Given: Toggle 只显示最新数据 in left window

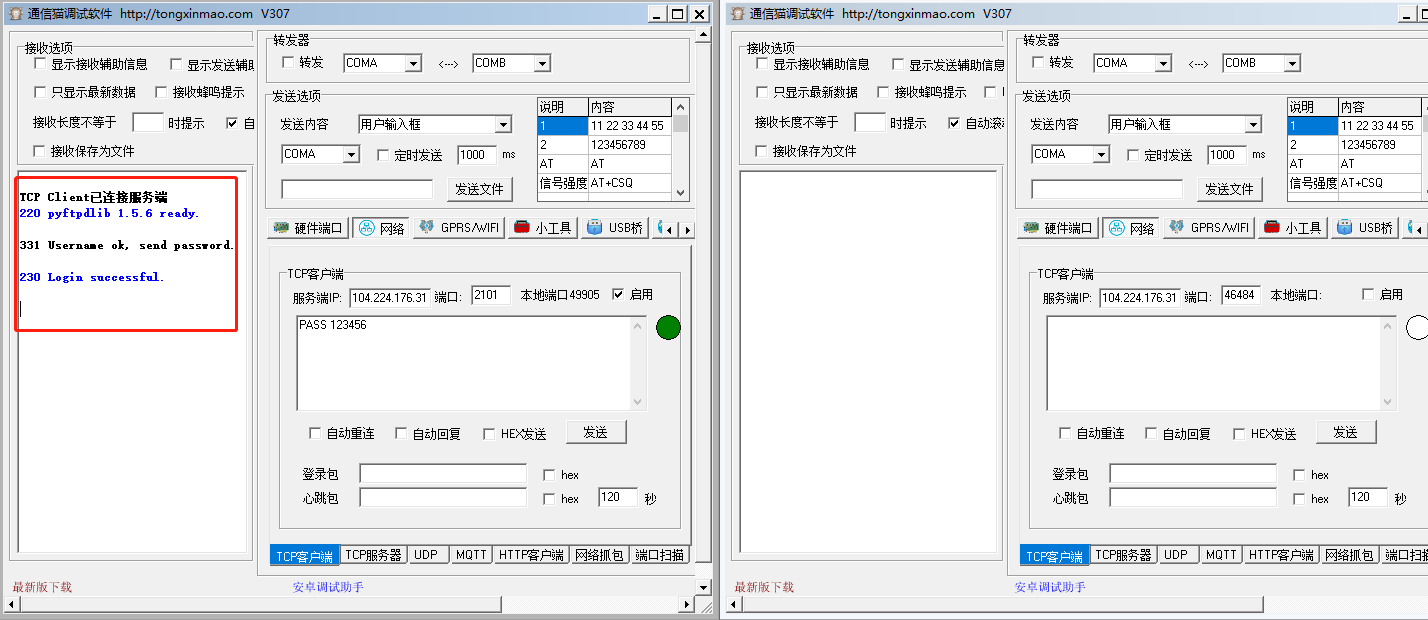Looking at the screenshot, I should (40, 92).
